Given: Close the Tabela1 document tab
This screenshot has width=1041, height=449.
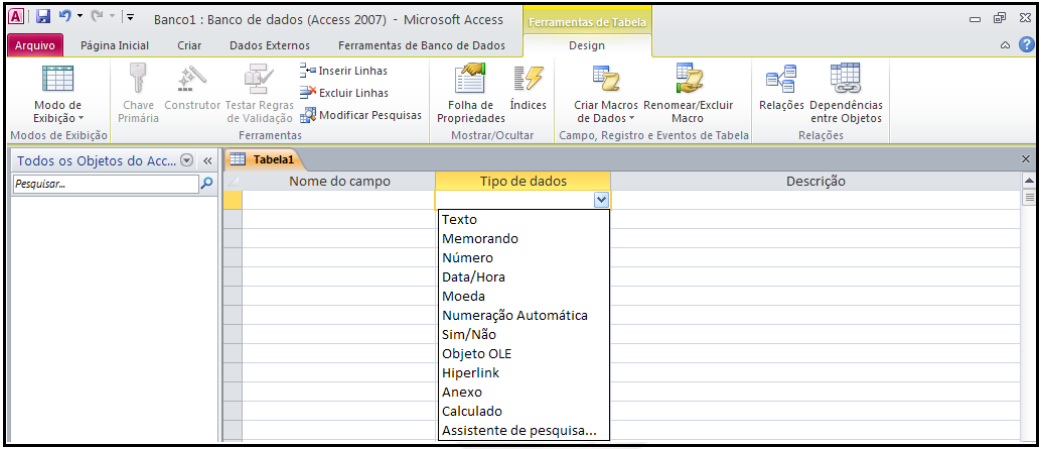Looking at the screenshot, I should point(1025,160).
